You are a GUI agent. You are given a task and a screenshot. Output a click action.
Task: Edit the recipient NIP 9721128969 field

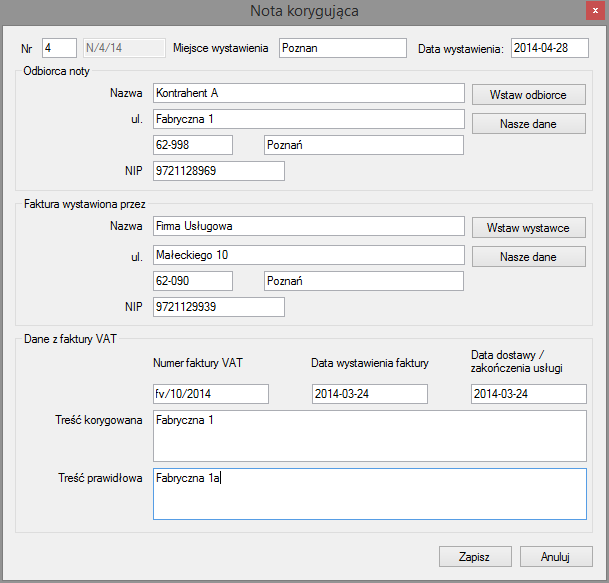click(218, 172)
